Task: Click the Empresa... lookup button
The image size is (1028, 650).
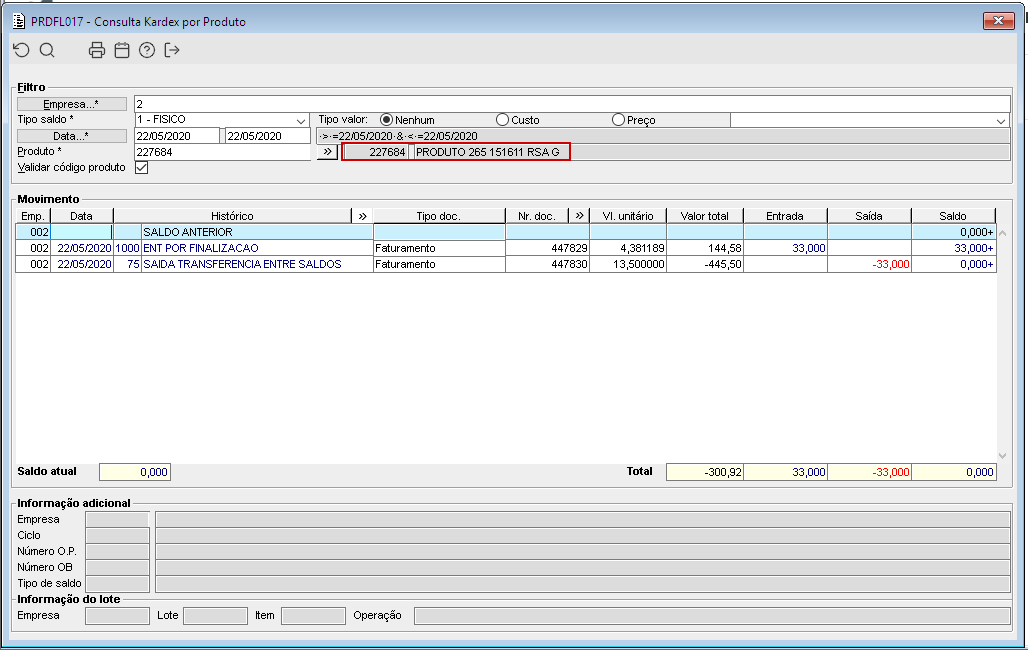Action: click(71, 104)
